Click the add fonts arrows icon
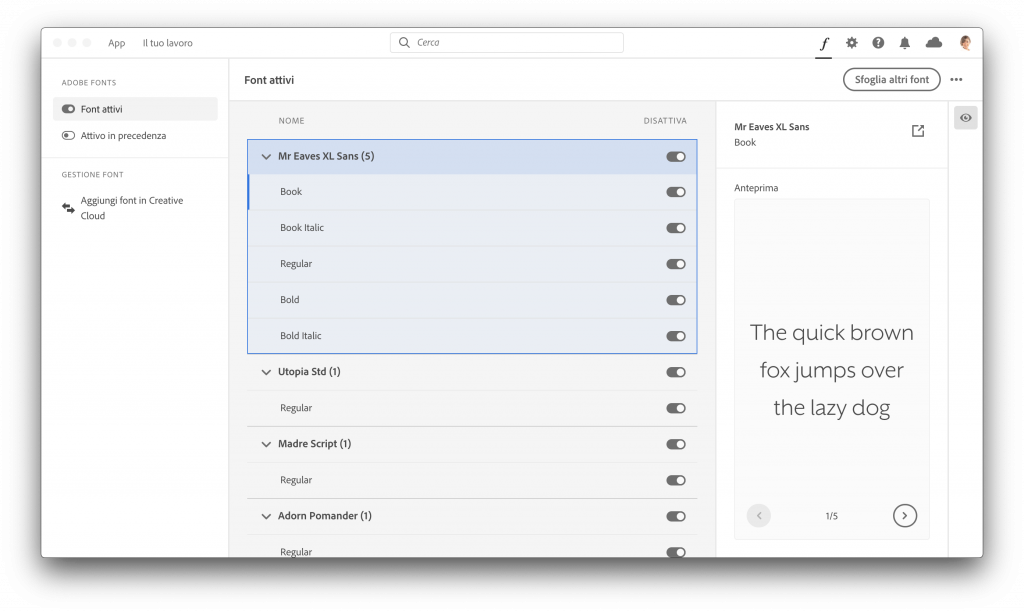 69,208
